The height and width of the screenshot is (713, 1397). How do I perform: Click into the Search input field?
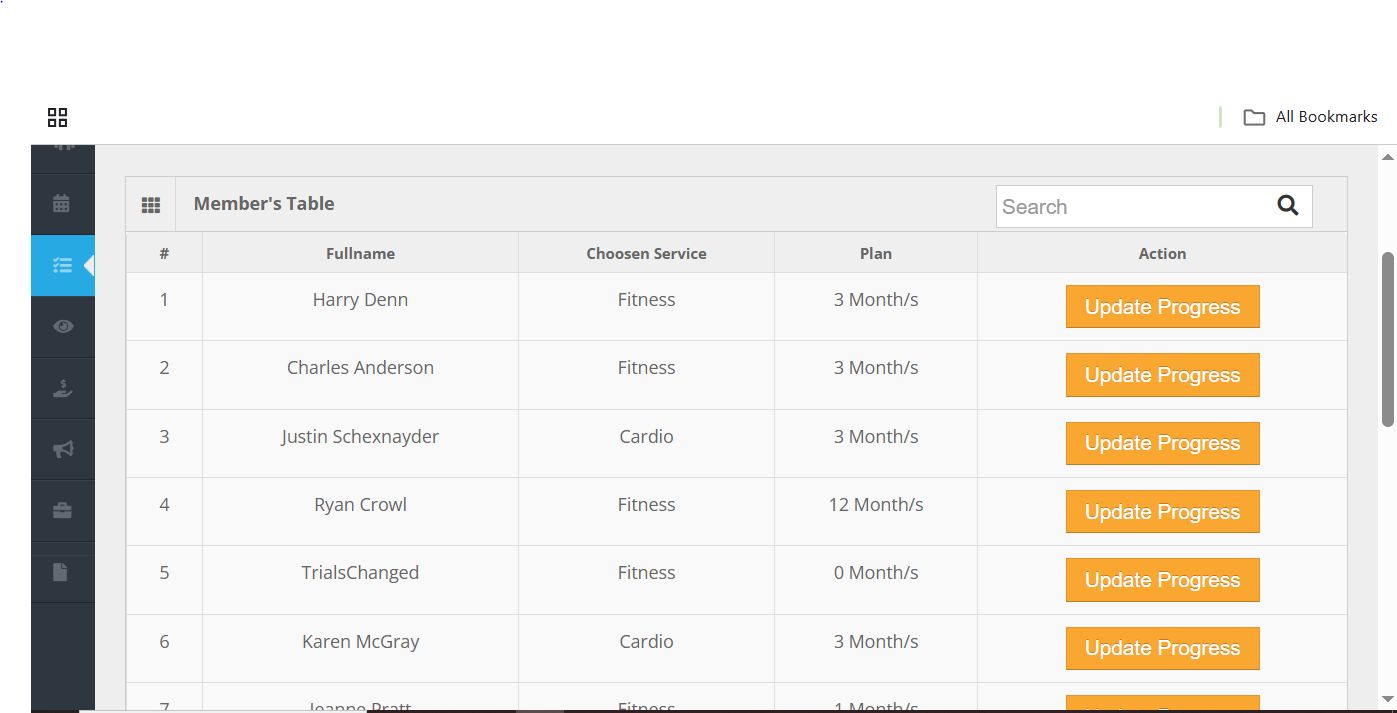tap(1132, 207)
